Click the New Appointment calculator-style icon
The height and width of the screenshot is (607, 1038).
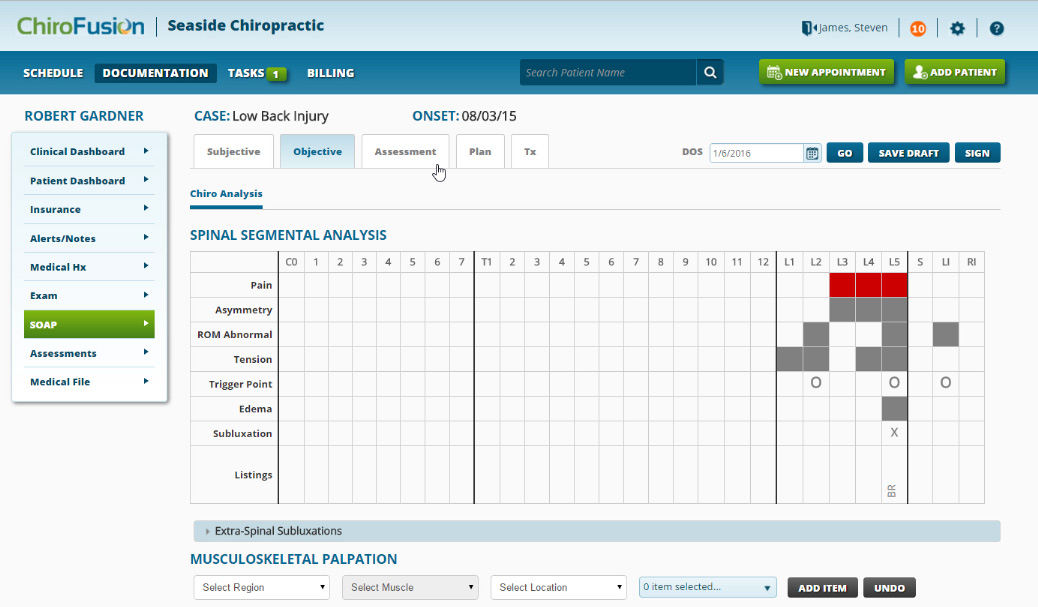tap(772, 72)
